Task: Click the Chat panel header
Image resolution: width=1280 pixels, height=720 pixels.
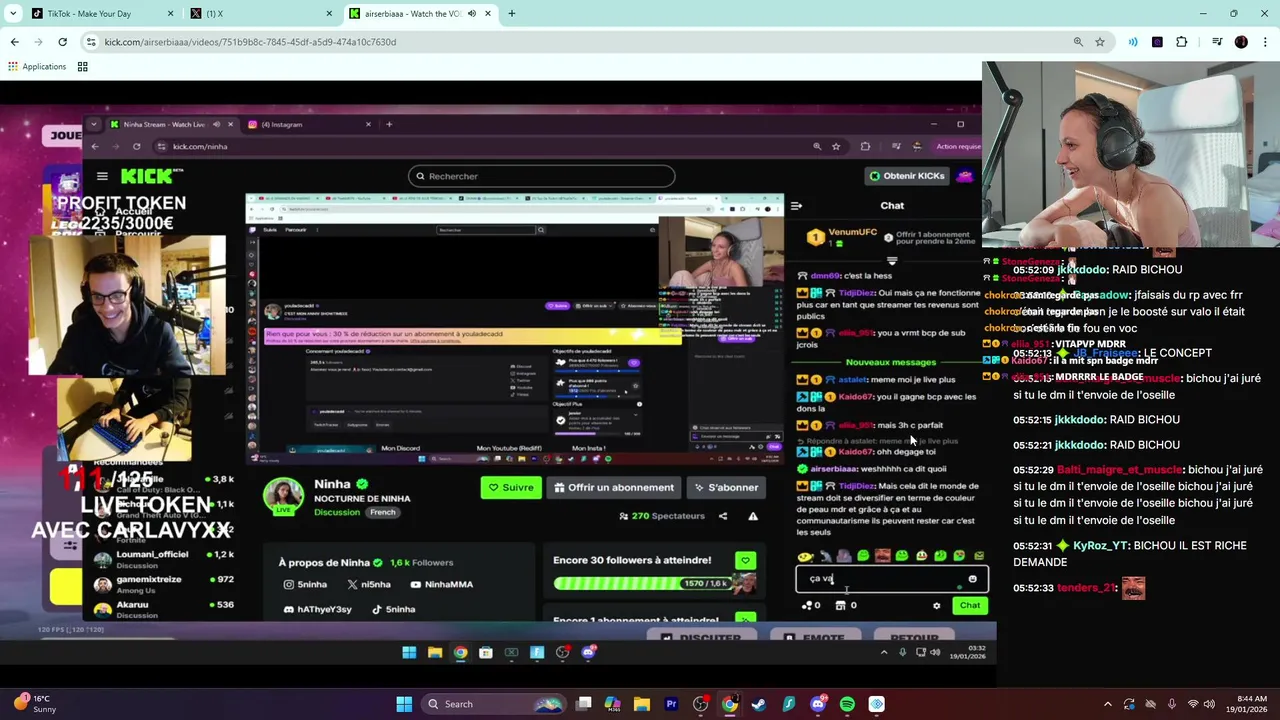Action: tap(892, 206)
